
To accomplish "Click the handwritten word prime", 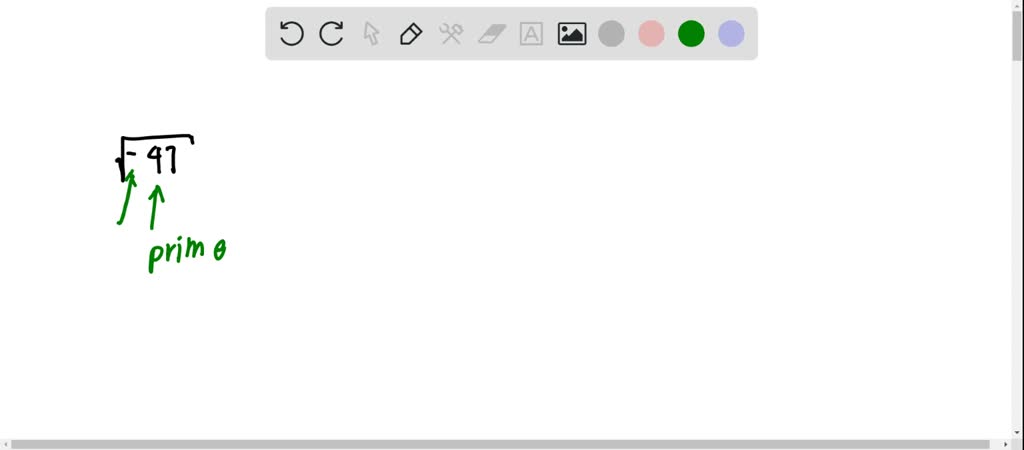I will (187, 253).
